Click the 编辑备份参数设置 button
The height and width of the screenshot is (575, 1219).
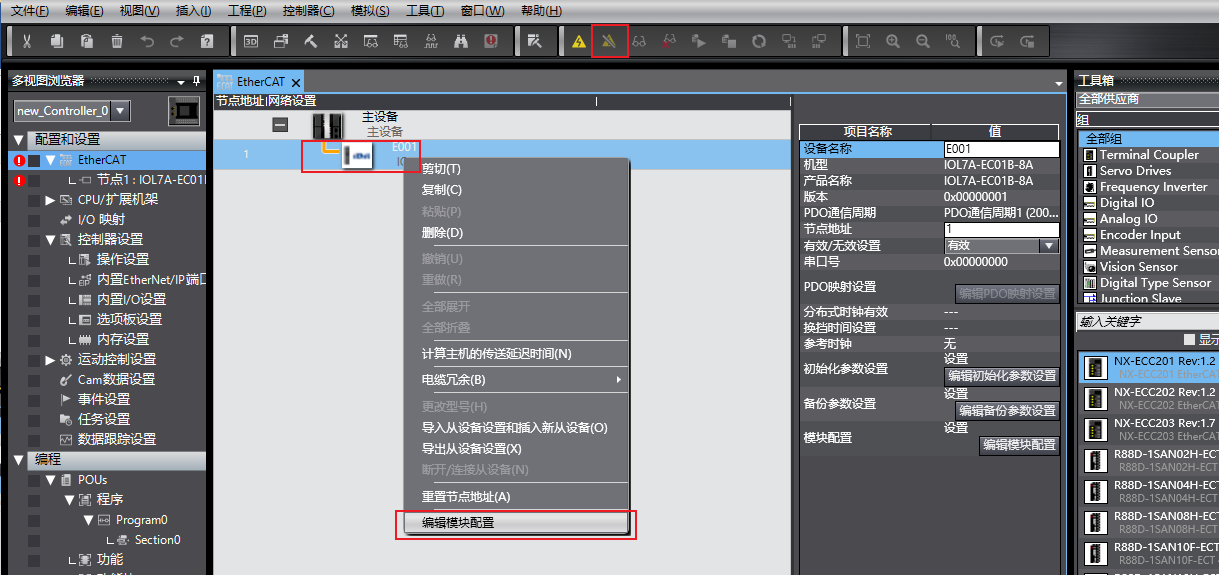click(1007, 411)
